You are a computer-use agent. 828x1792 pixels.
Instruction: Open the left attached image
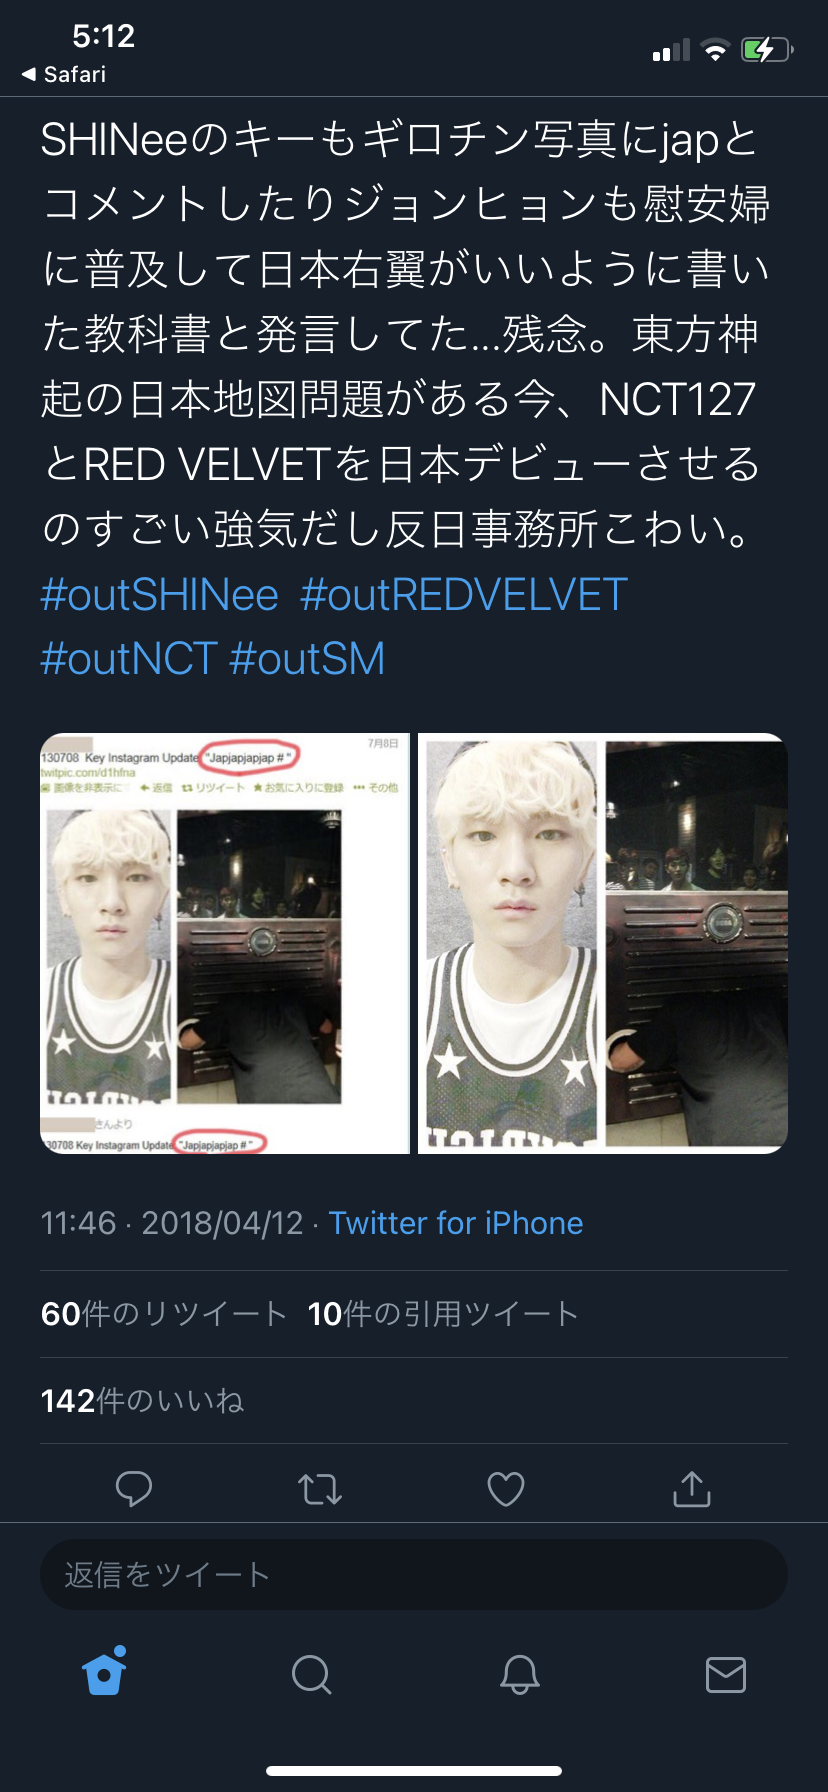pos(225,943)
